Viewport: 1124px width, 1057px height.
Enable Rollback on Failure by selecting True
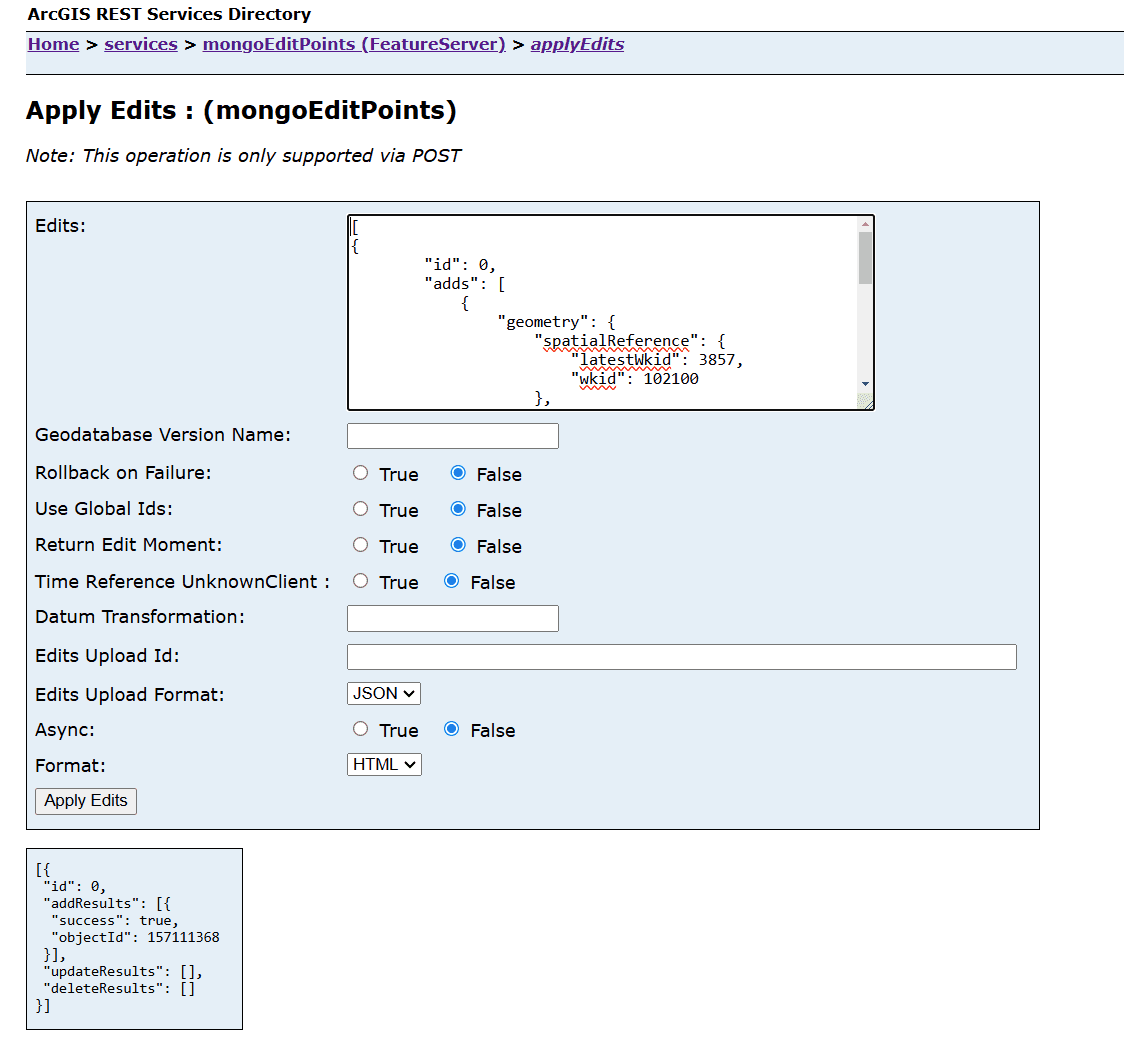[360, 472]
